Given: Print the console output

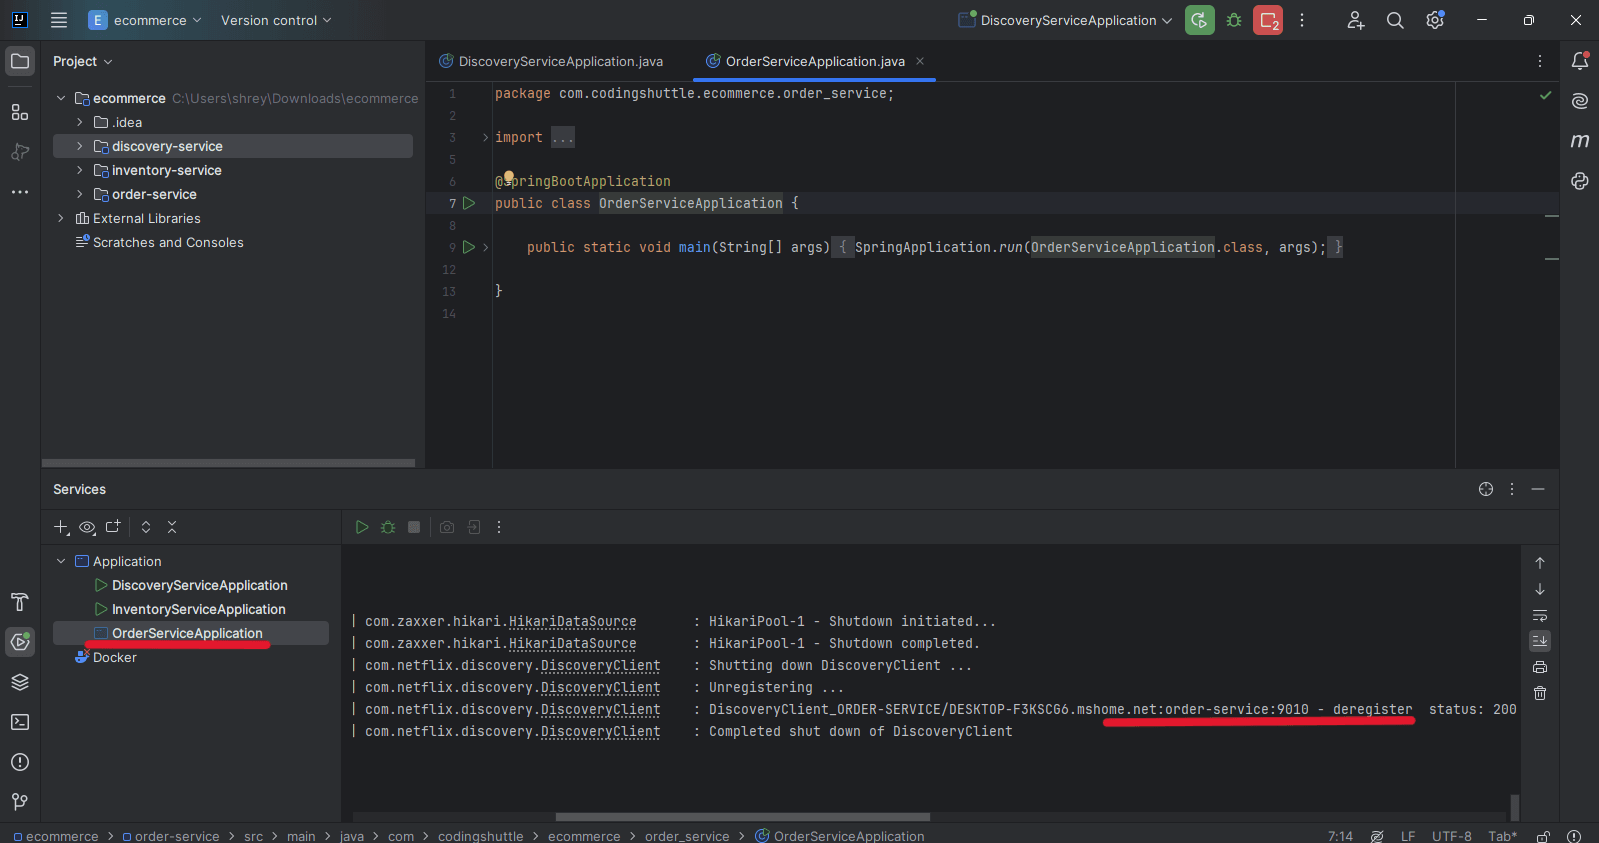Looking at the screenshot, I should pos(1540,667).
